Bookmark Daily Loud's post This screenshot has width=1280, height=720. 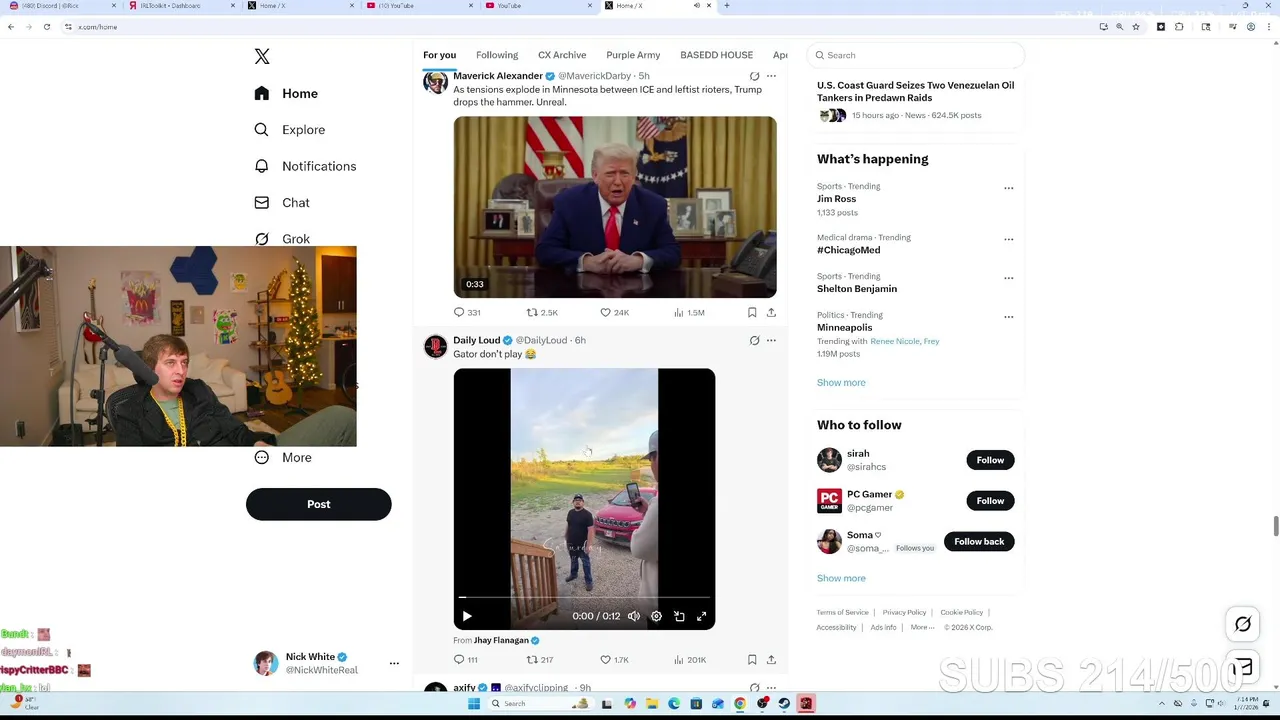click(x=752, y=660)
